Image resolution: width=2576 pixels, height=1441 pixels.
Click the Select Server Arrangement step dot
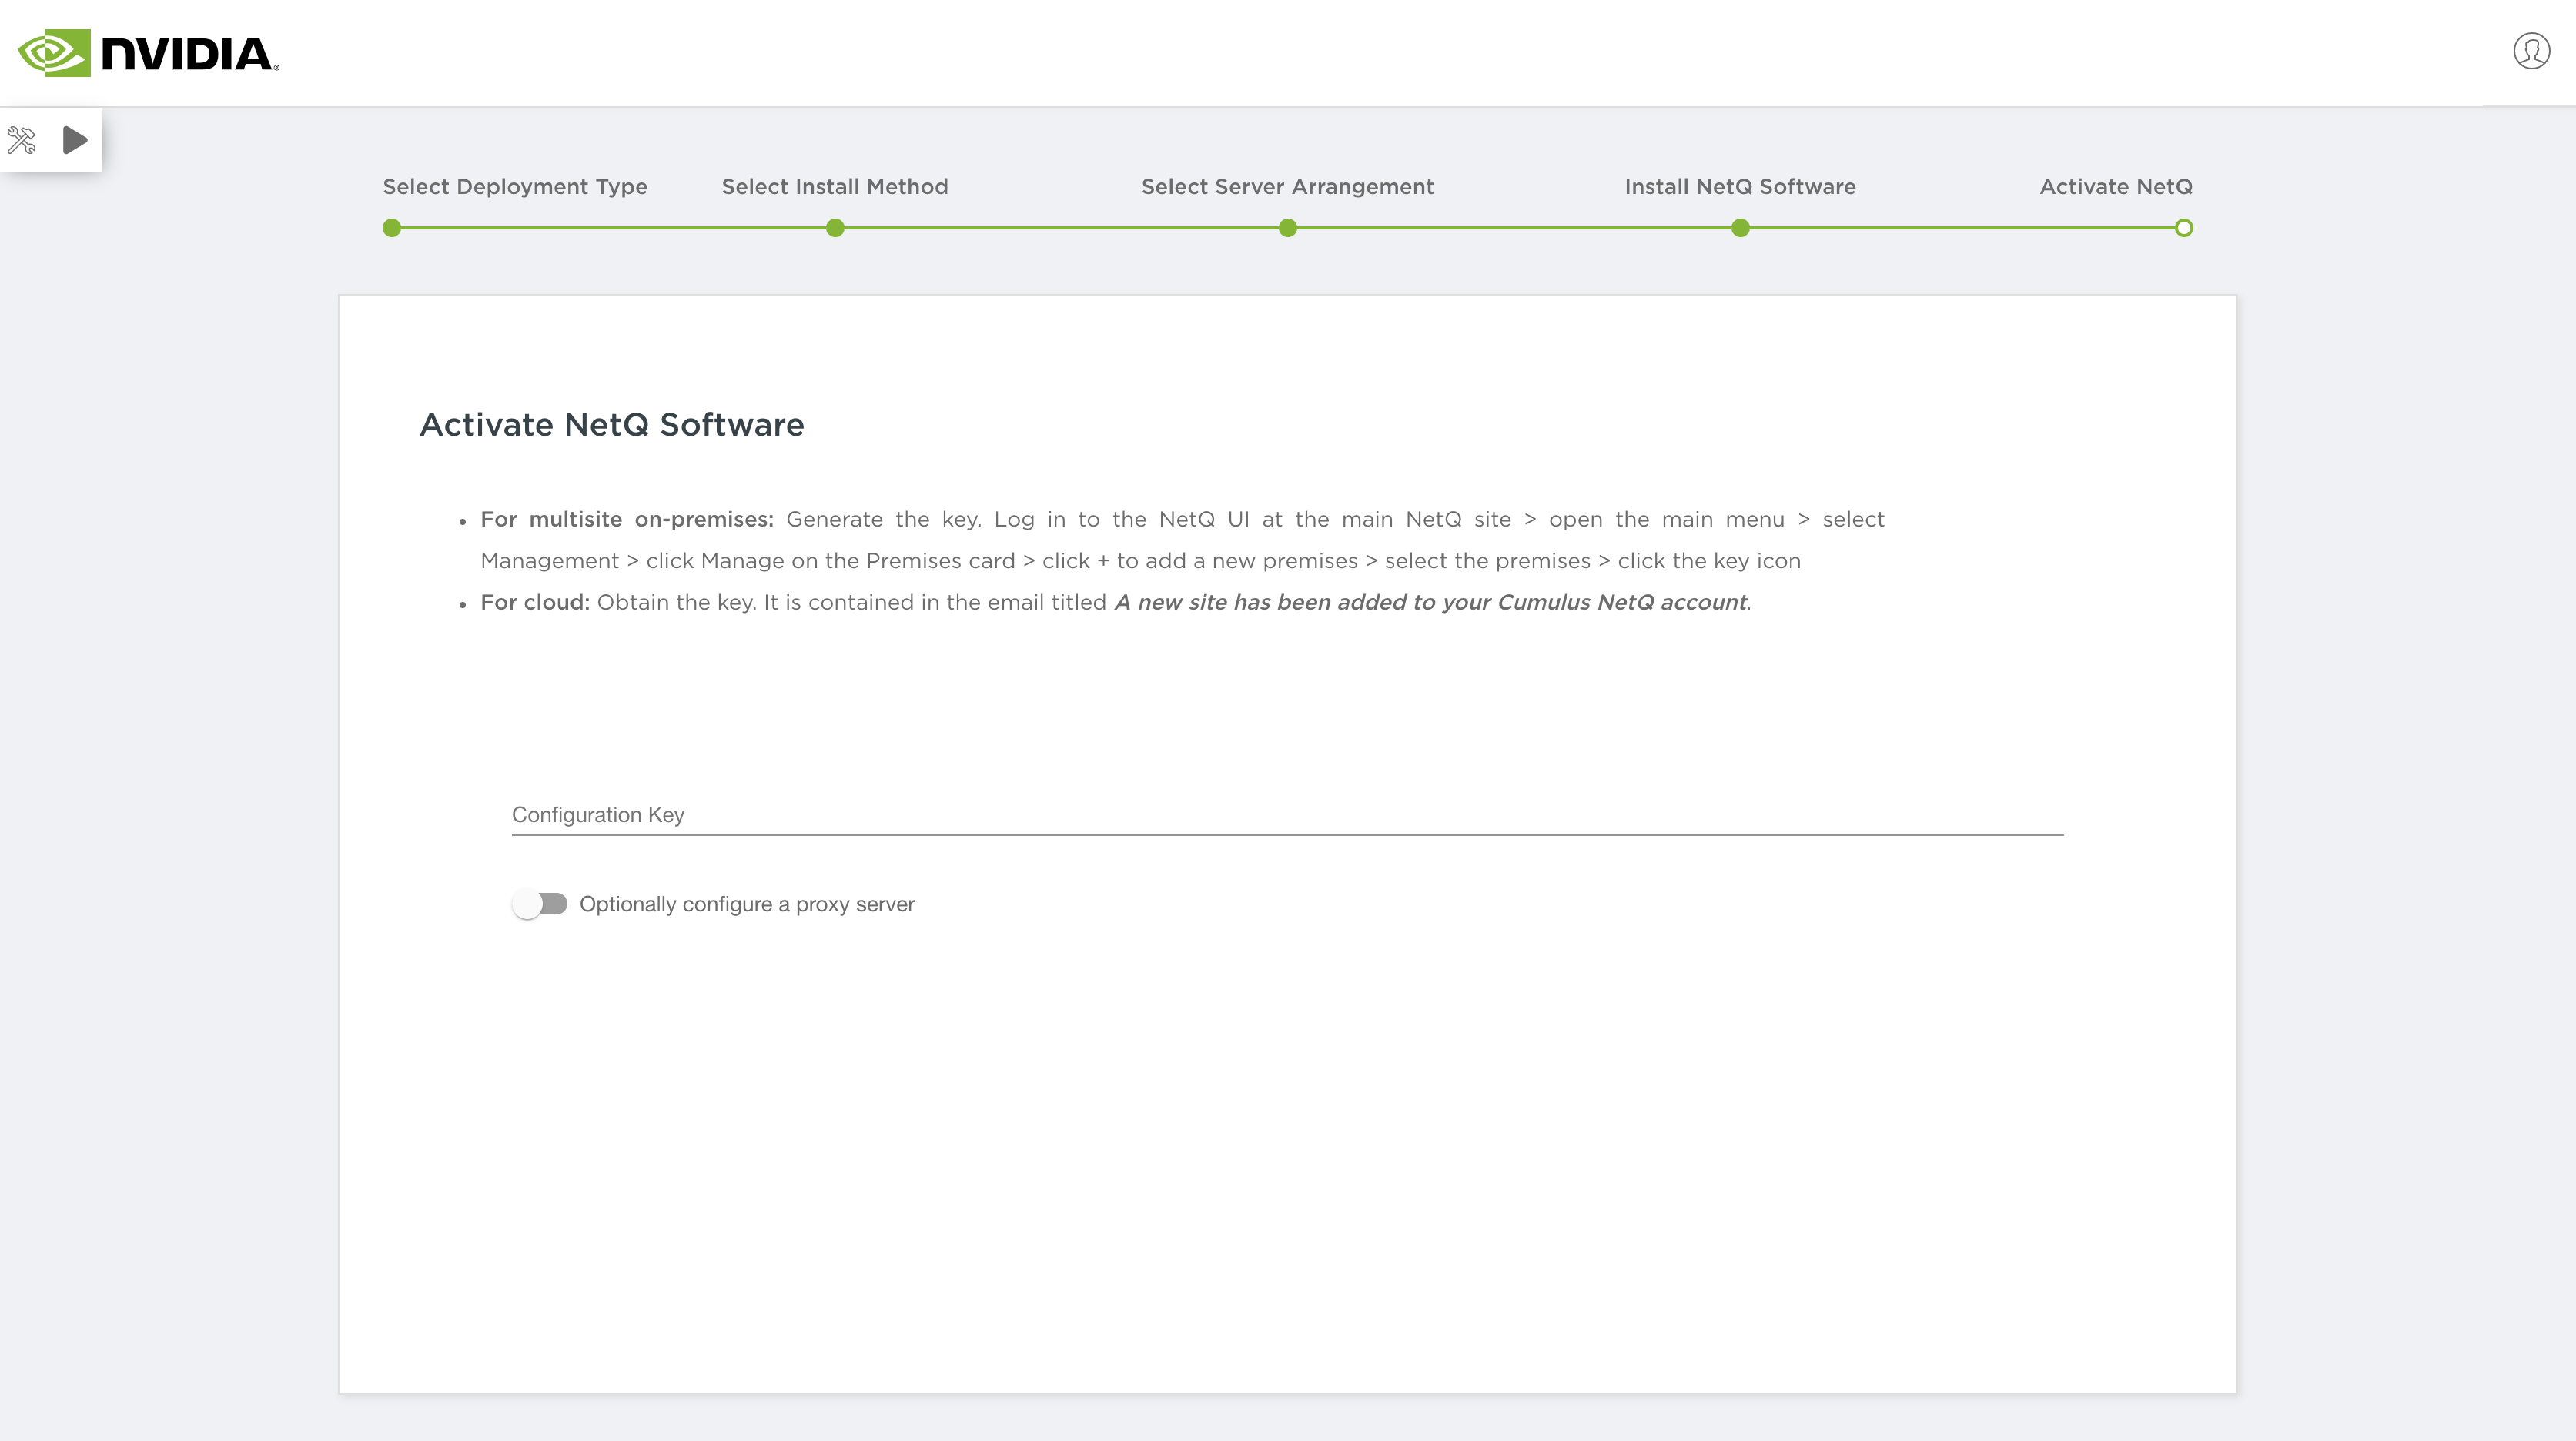(x=1288, y=228)
